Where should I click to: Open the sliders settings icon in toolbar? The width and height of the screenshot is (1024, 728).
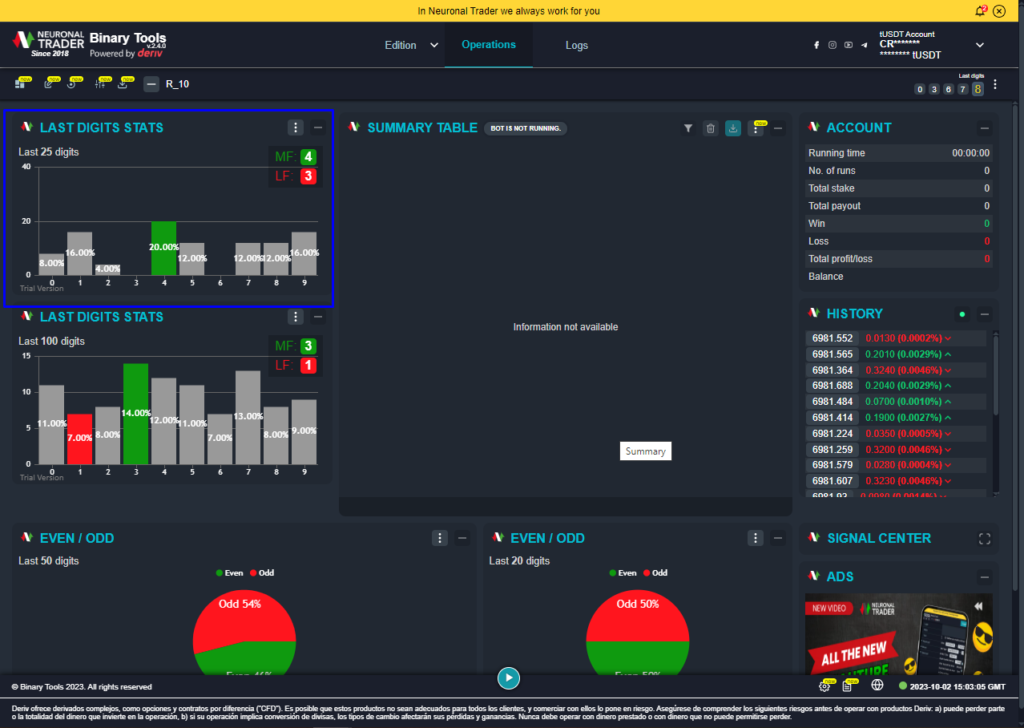(x=100, y=84)
